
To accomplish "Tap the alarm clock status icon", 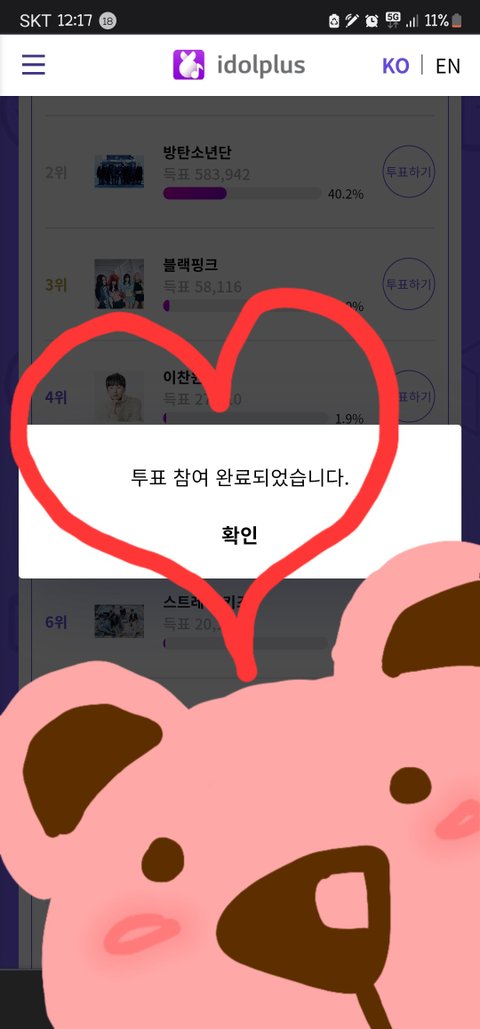I will [x=372, y=20].
